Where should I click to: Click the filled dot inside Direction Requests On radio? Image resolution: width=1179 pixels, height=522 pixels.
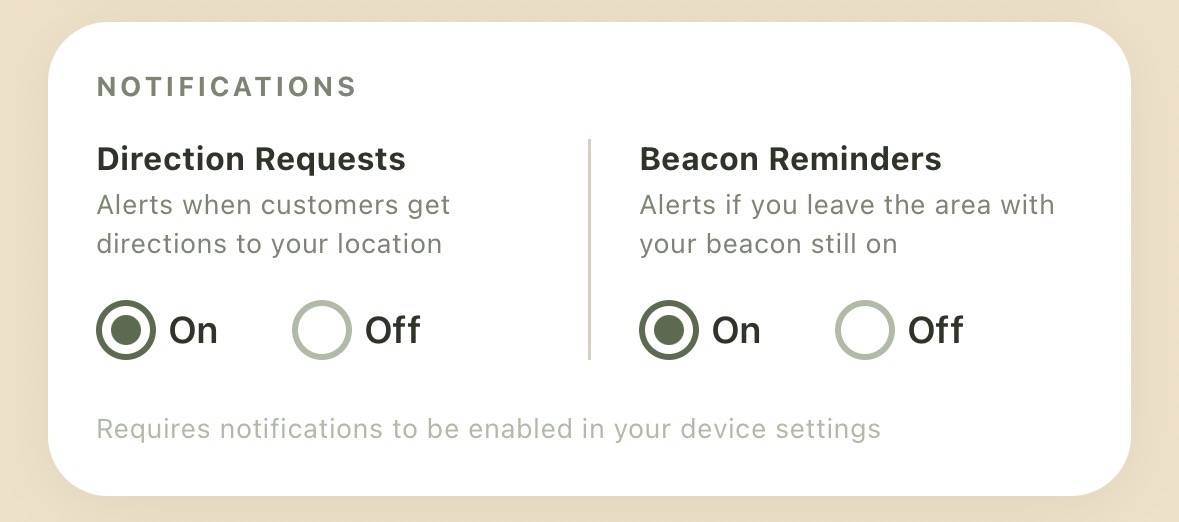(126, 329)
